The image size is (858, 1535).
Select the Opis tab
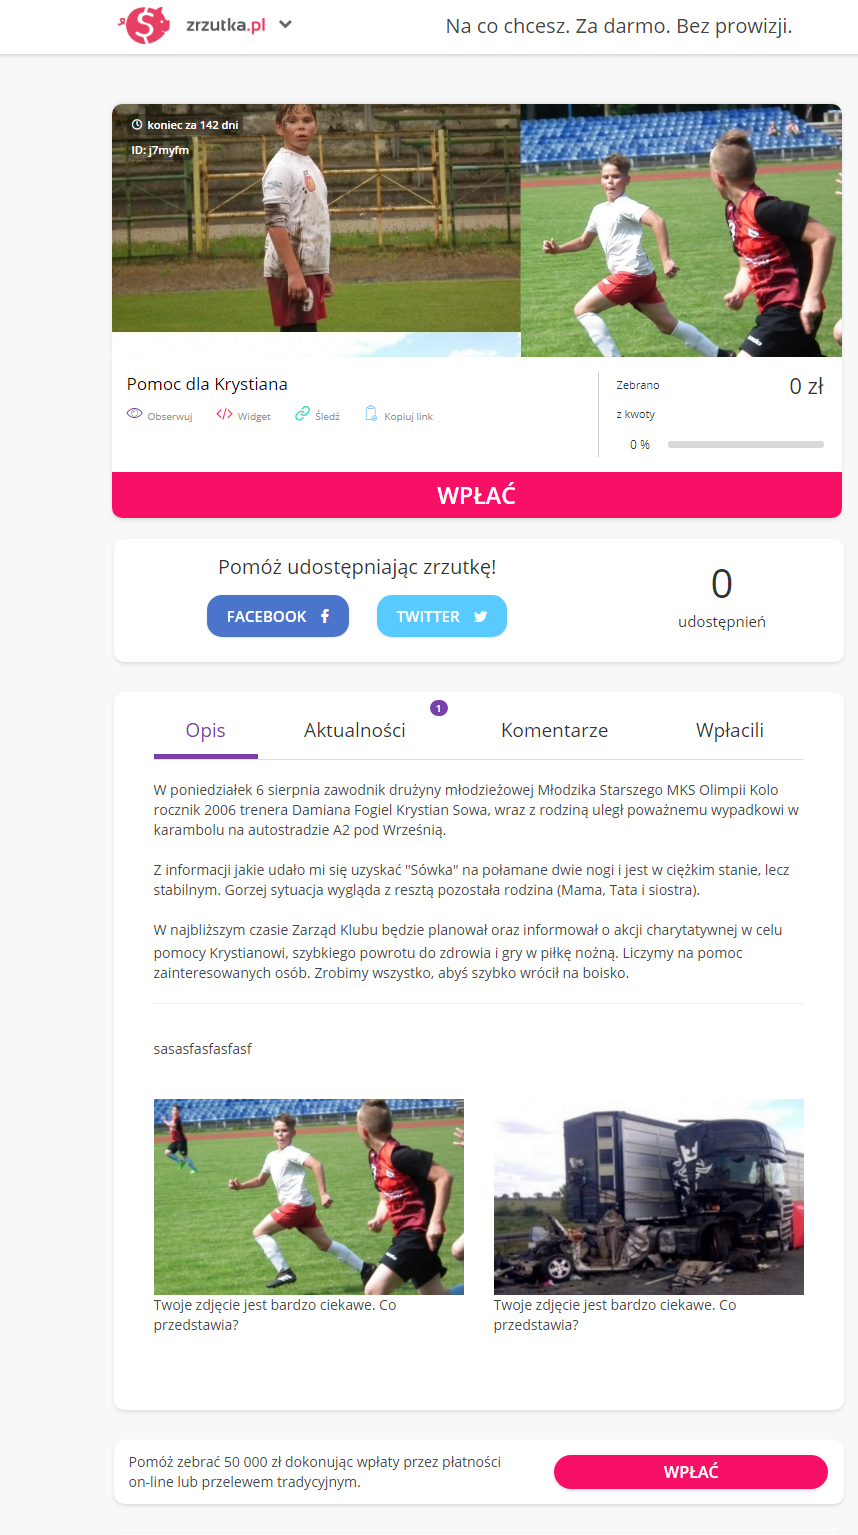206,731
